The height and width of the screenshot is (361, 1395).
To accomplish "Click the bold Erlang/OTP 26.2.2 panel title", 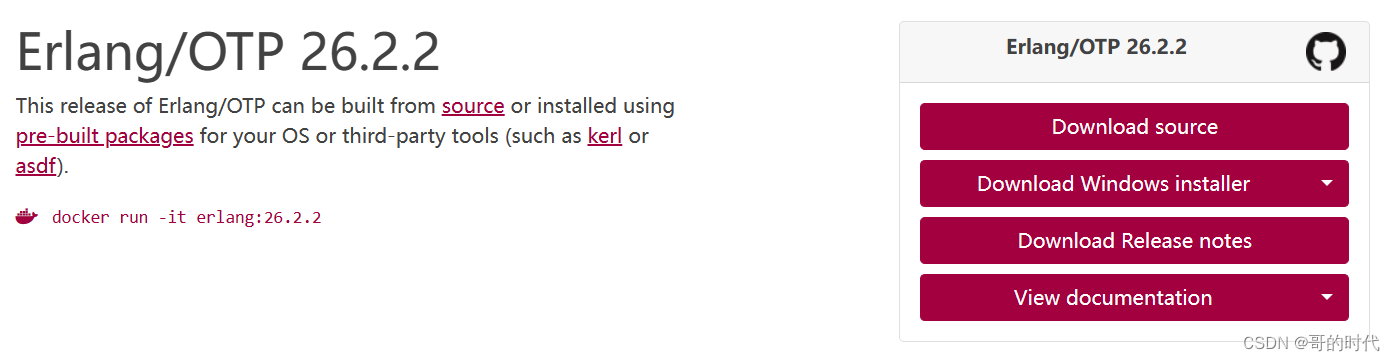I will 1096,47.
